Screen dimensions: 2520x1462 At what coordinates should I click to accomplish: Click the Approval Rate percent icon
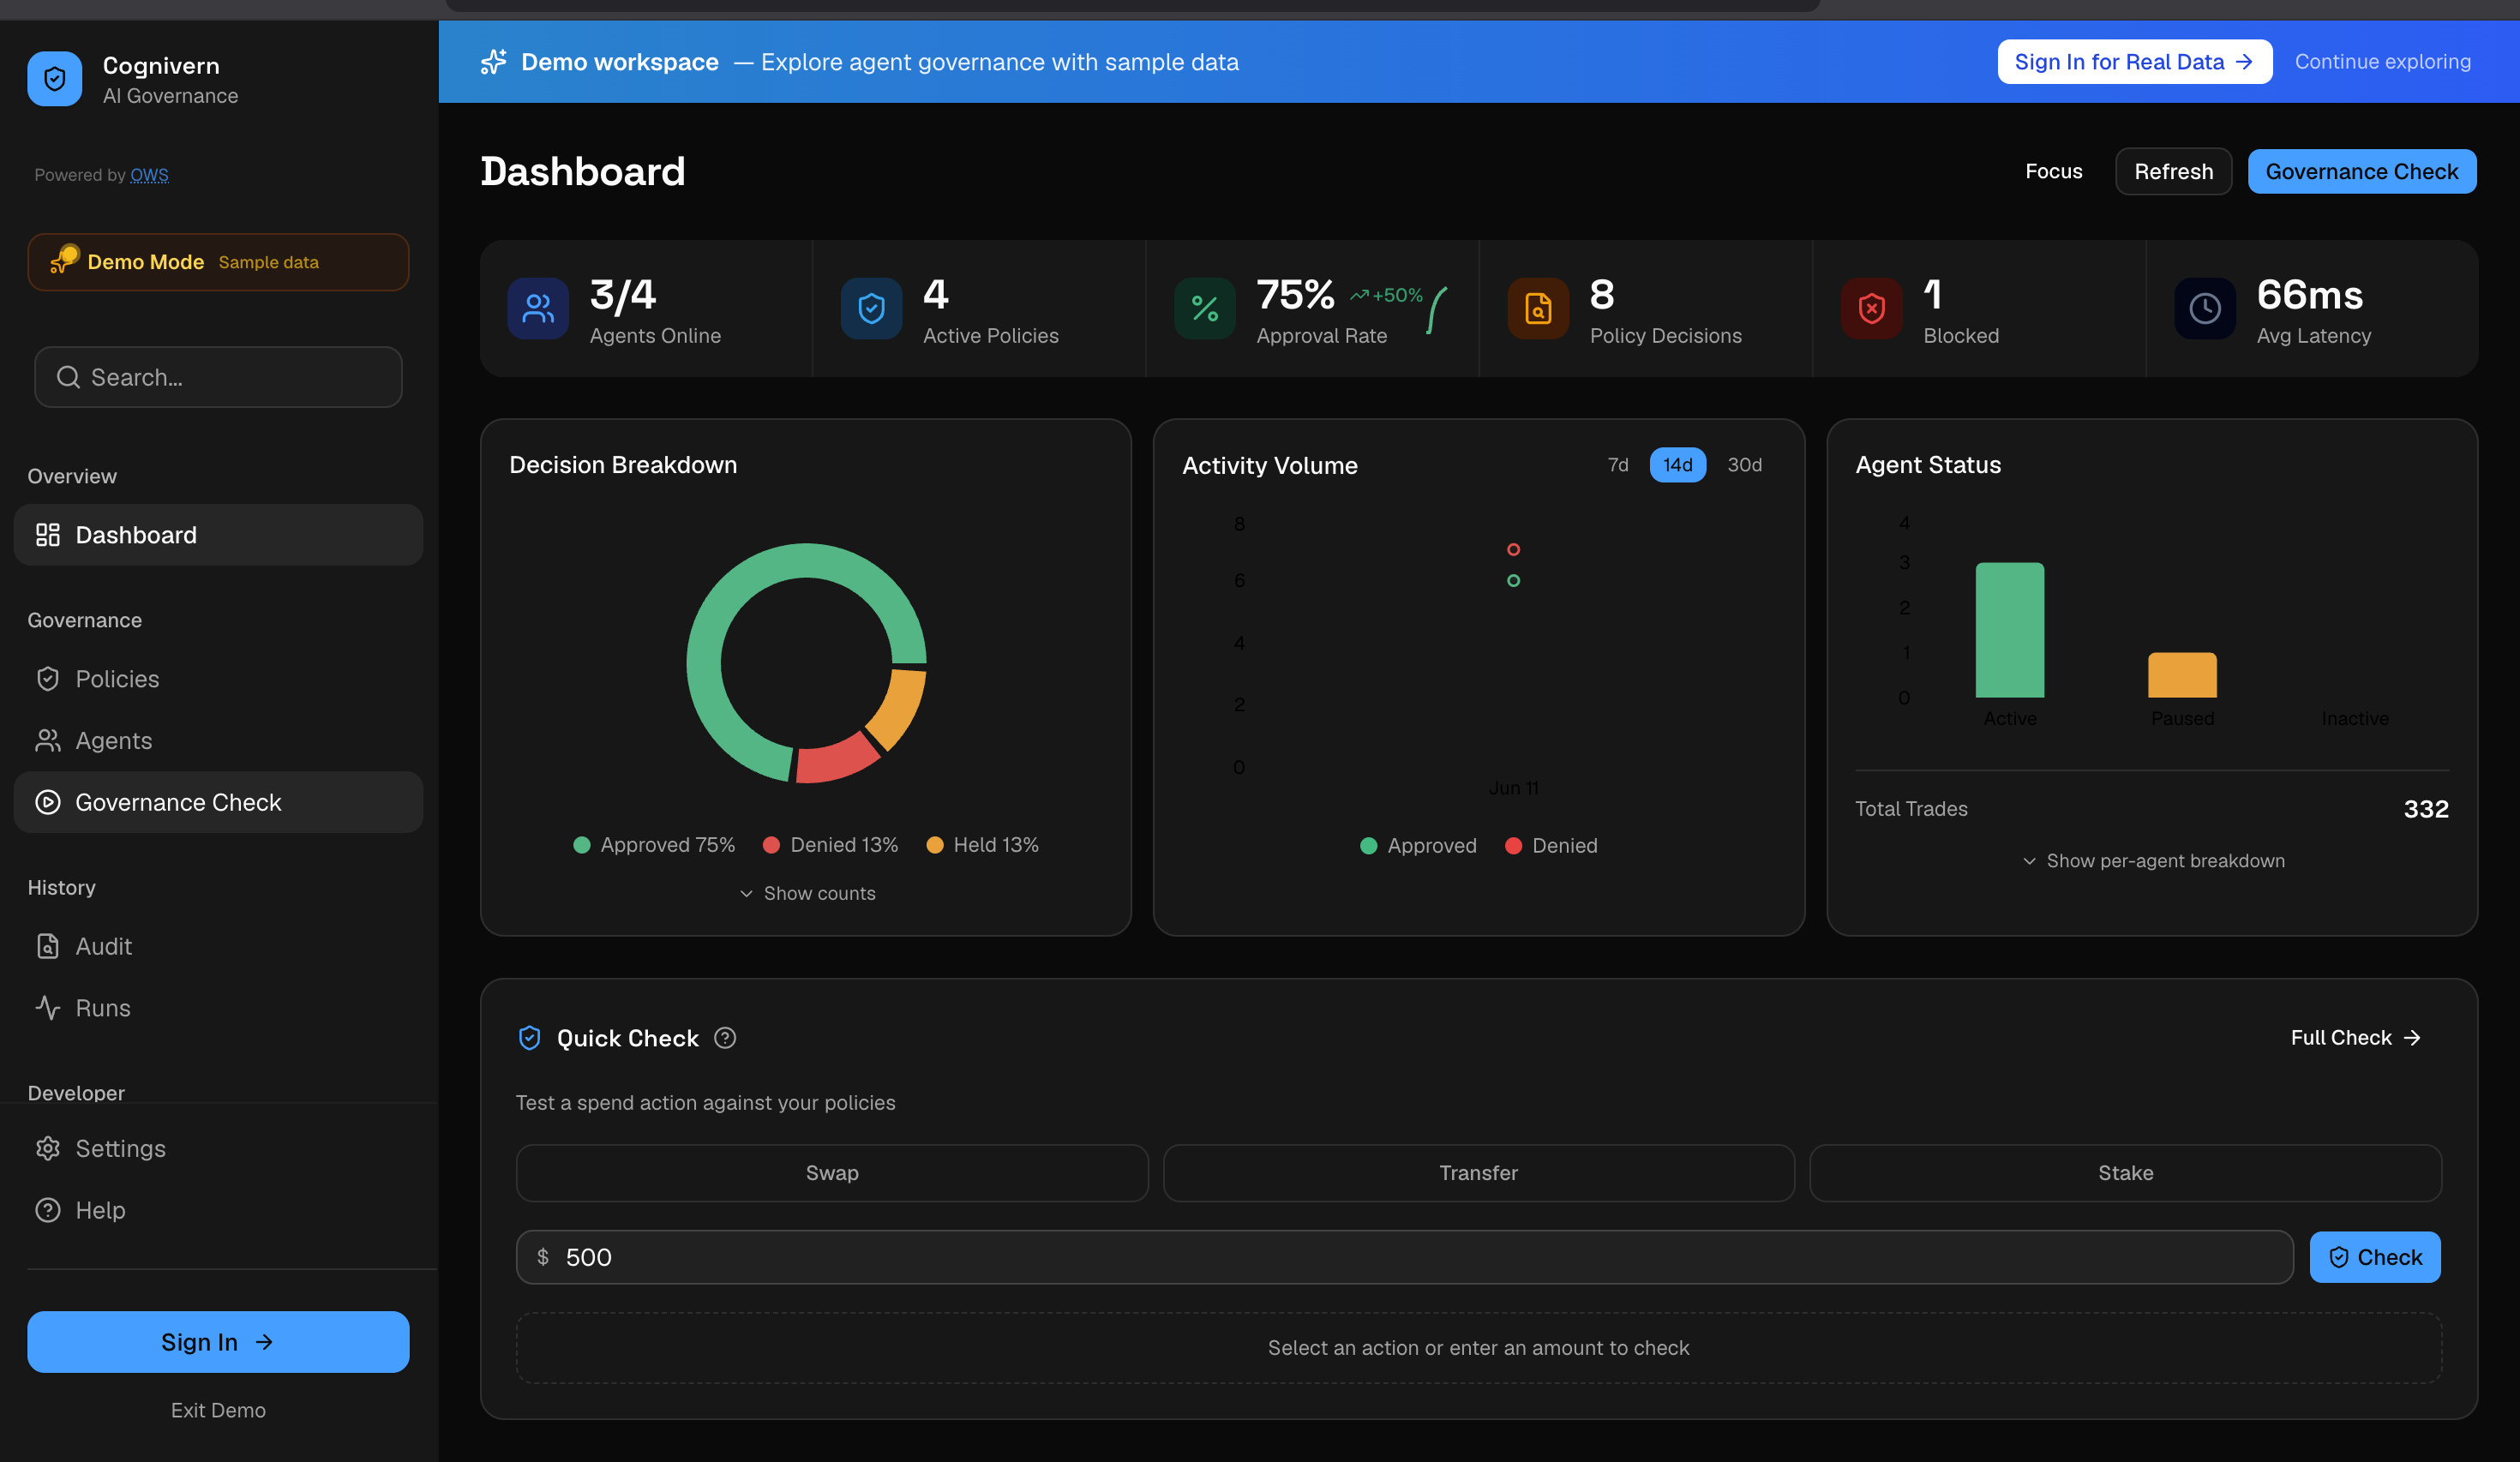tap(1205, 308)
